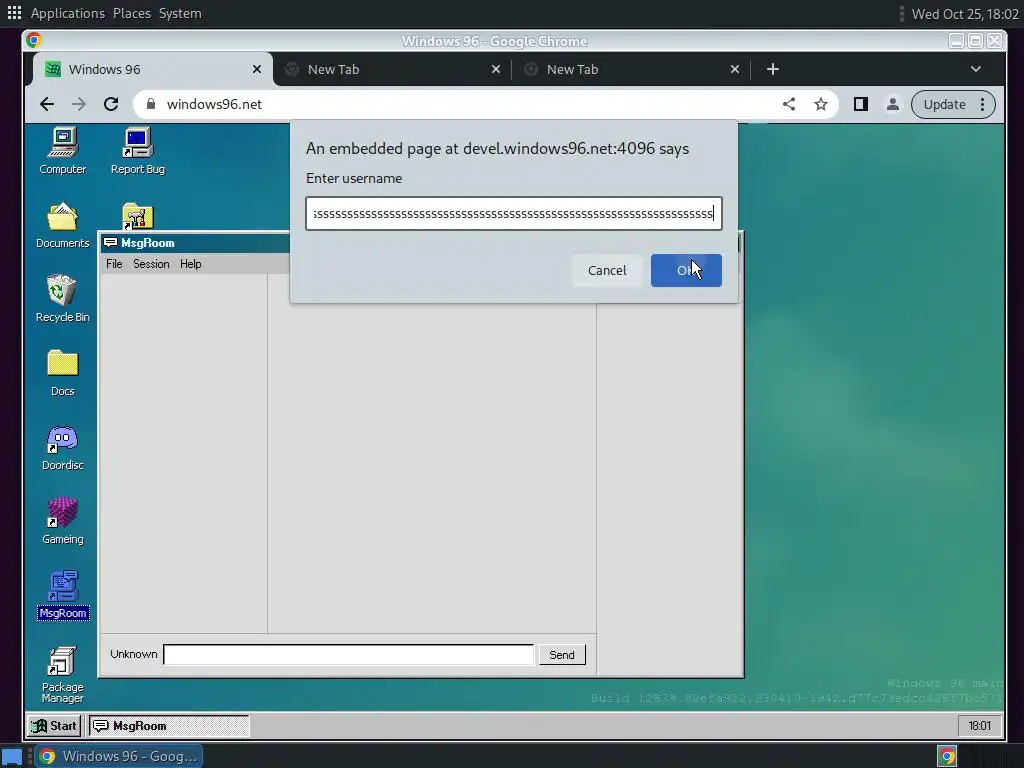Screen dimensions: 1024x768
Task: Click the 18:01 clock in Windows 96 tray
Action: click(x=980, y=726)
